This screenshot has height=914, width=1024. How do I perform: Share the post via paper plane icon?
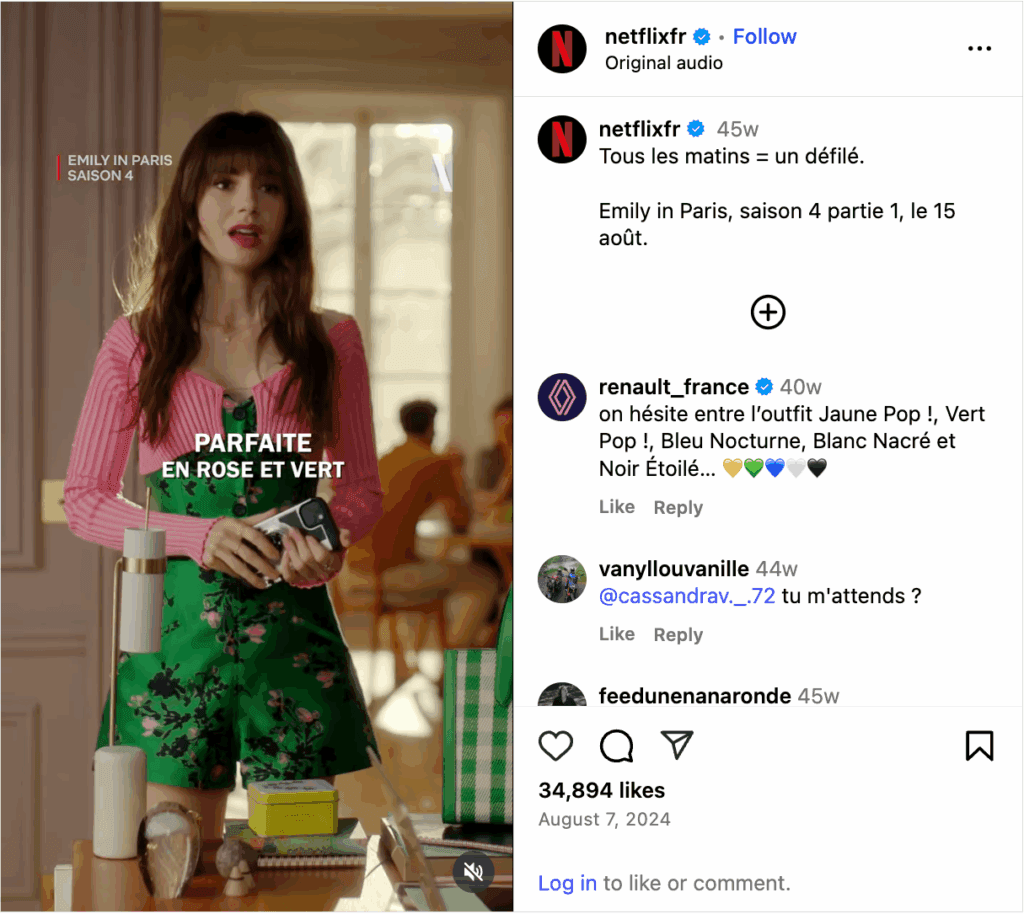click(677, 744)
